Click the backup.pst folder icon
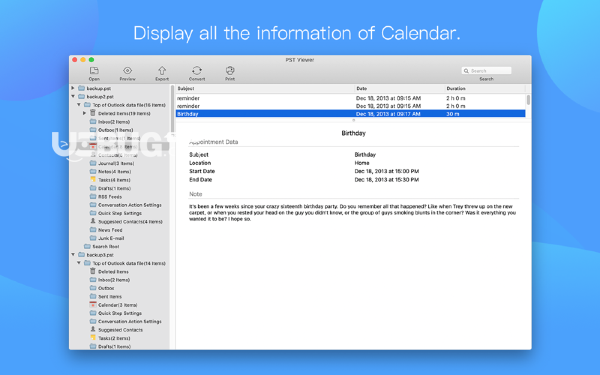This screenshot has height=375, width=600. pos(81,88)
